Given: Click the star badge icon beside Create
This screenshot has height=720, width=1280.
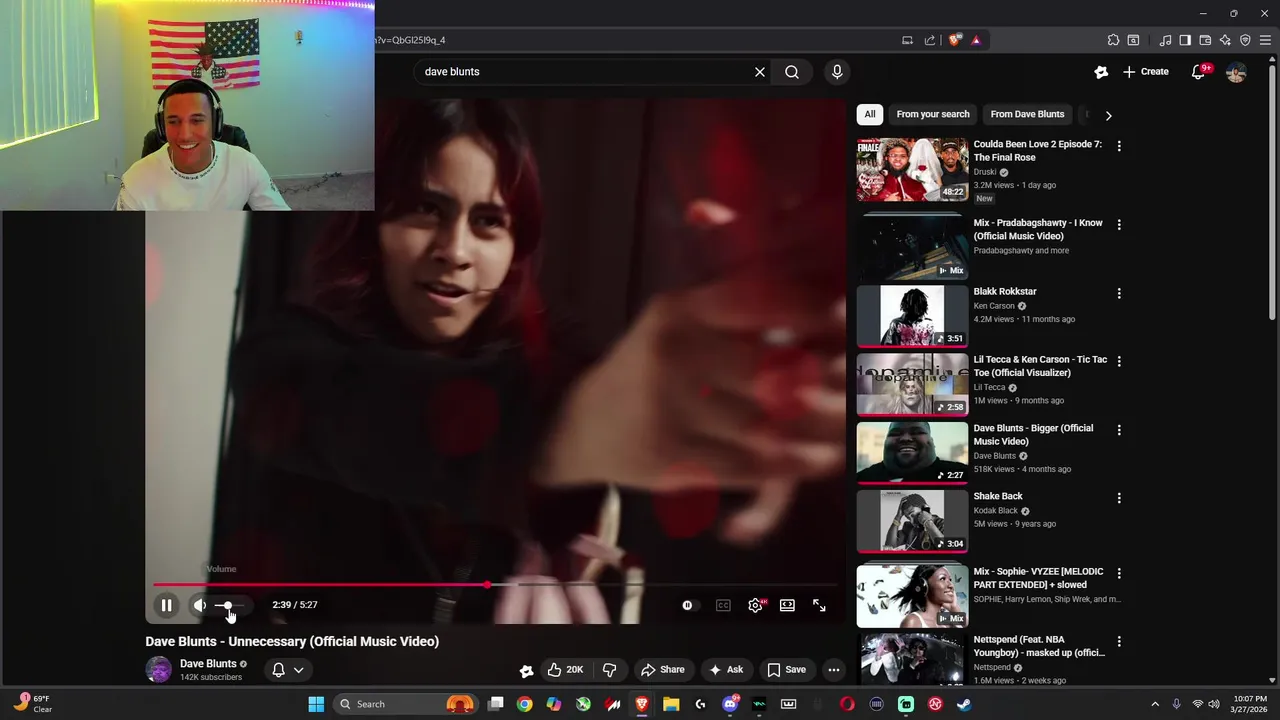Looking at the screenshot, I should (1101, 72).
